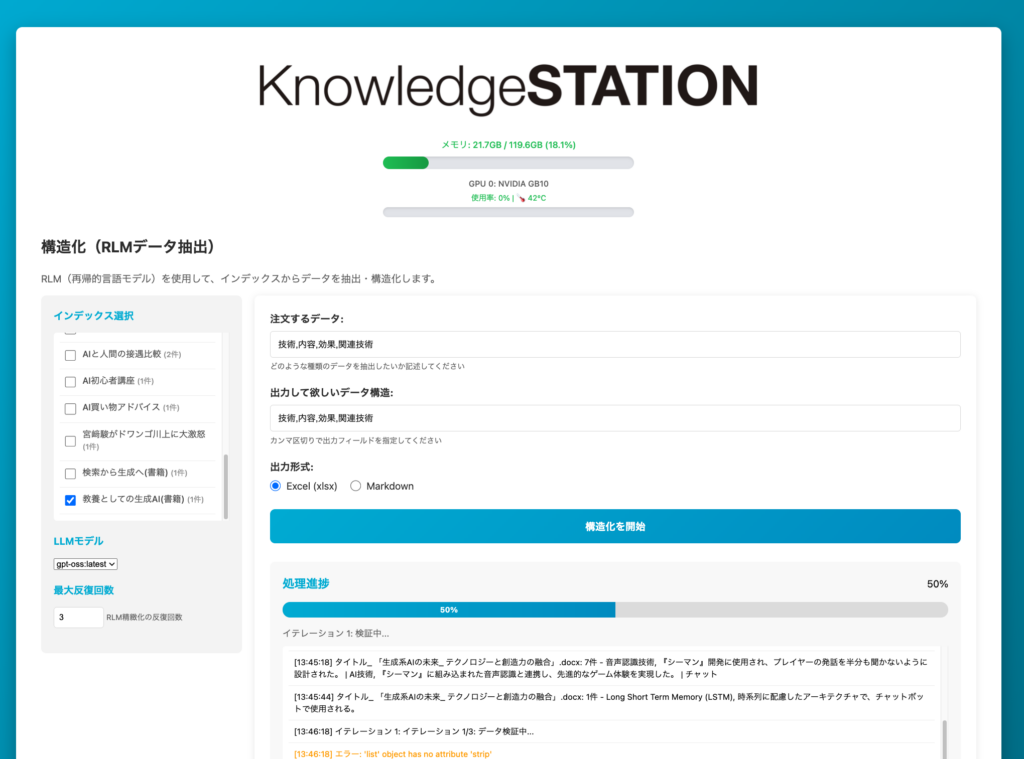
Task: Choose the Markdown output format radio
Action: click(x=356, y=486)
